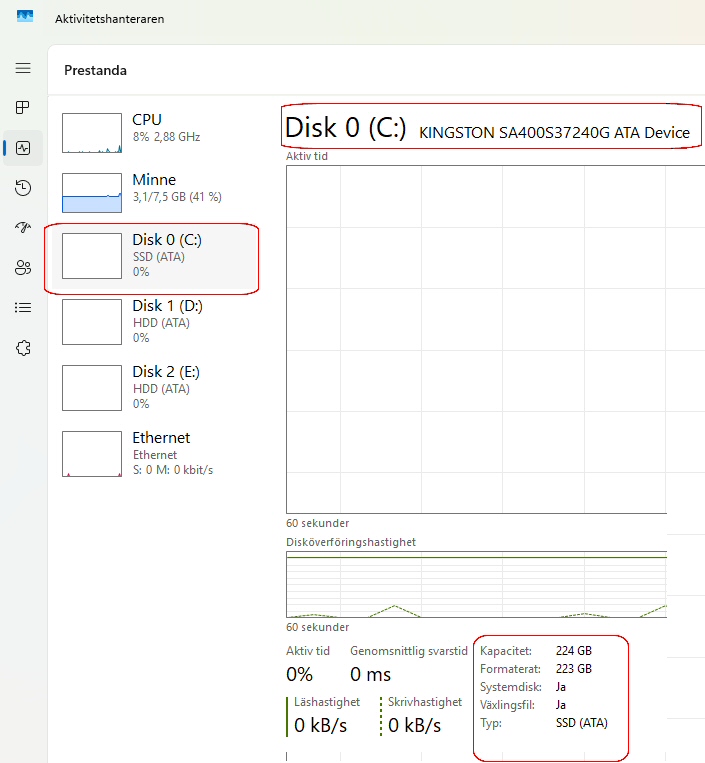The width and height of the screenshot is (705, 763).
Task: Click the Läshastighet 0 kB/s value
Action: pyautogui.click(x=321, y=725)
